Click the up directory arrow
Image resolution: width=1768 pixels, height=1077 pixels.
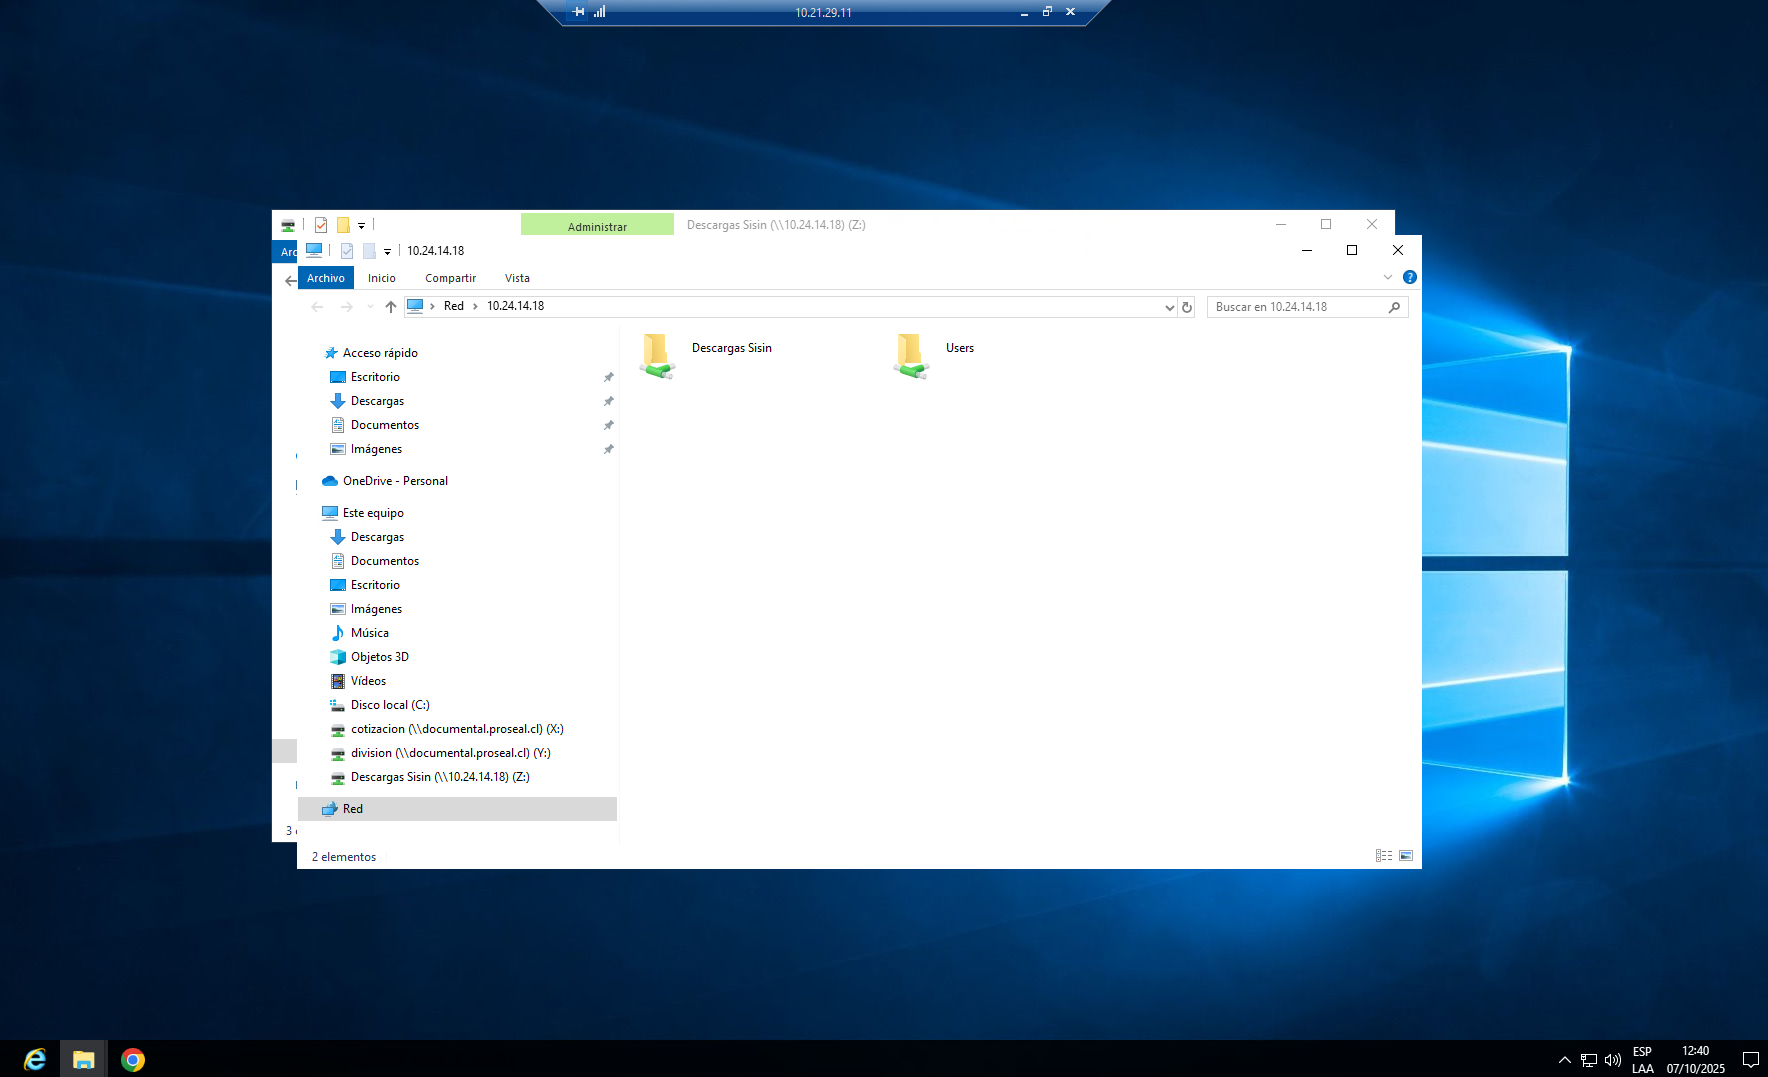390,307
